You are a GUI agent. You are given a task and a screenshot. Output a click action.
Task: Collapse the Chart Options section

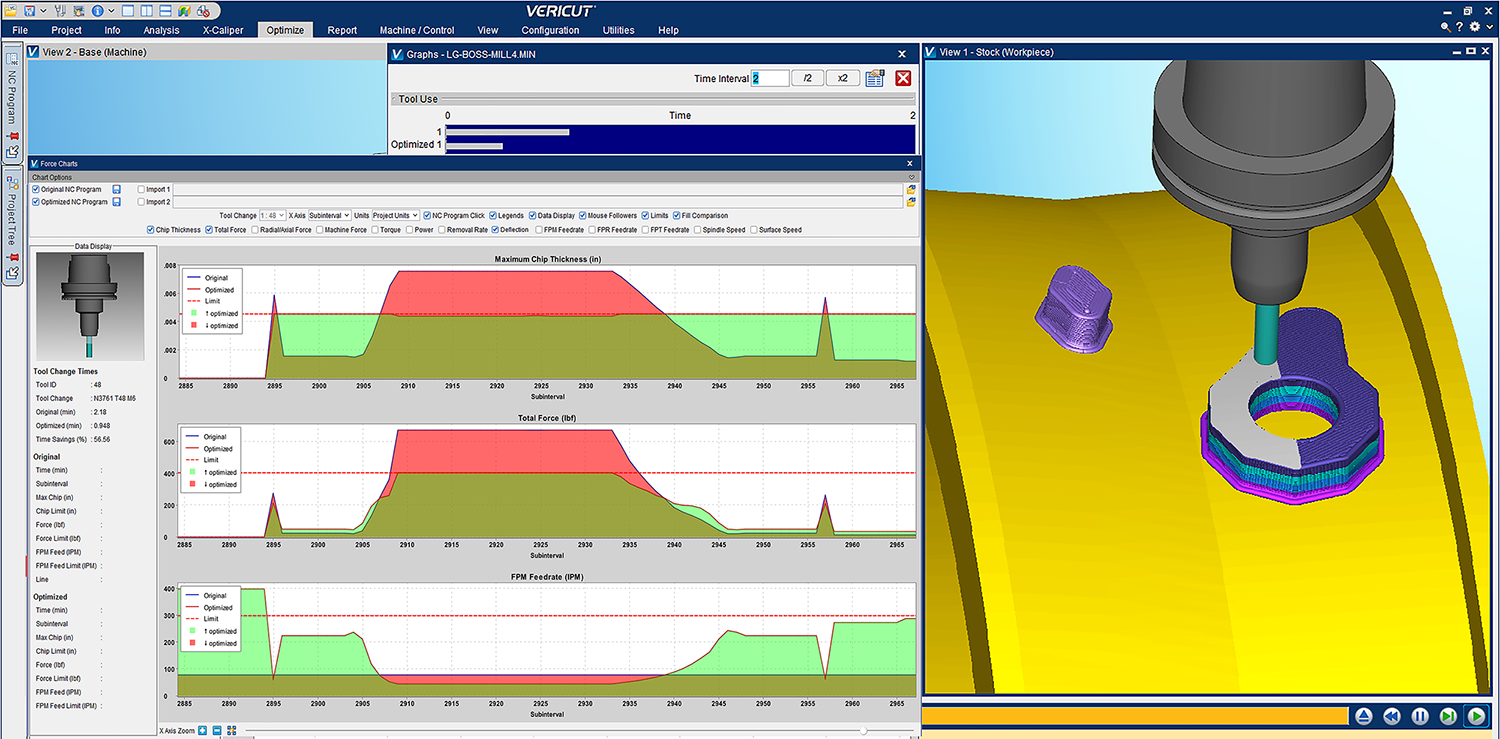click(911, 177)
